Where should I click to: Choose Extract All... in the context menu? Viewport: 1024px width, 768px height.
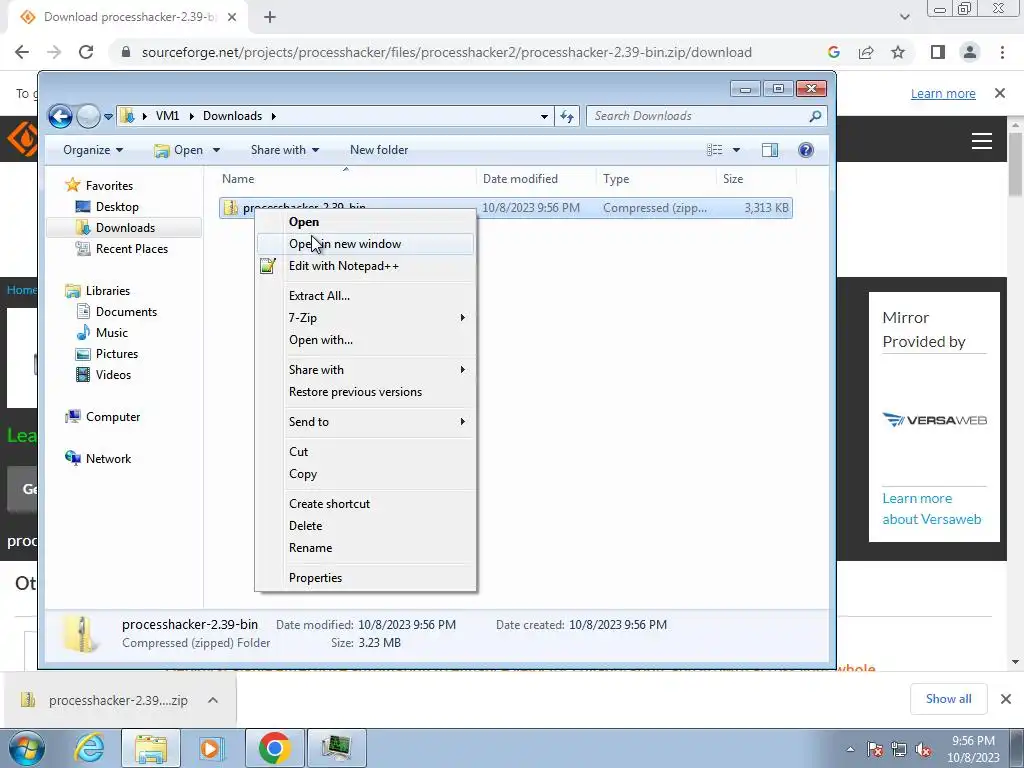tap(365, 296)
